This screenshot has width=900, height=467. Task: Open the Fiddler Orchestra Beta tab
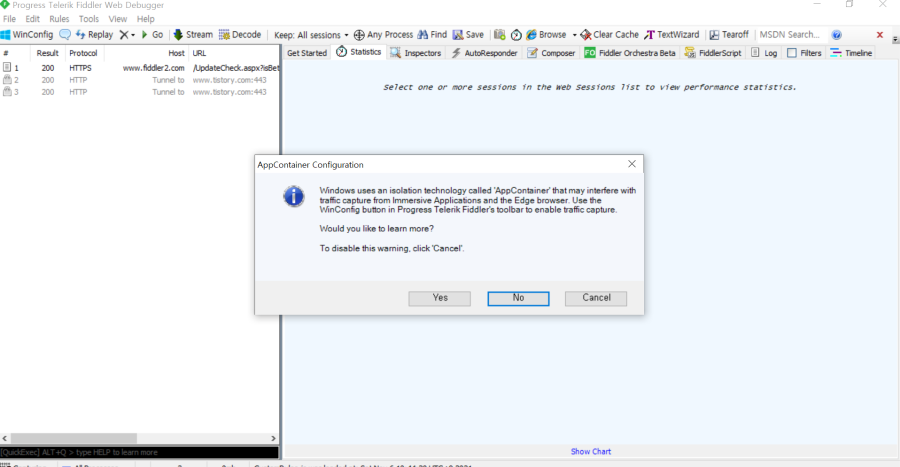[x=630, y=53]
